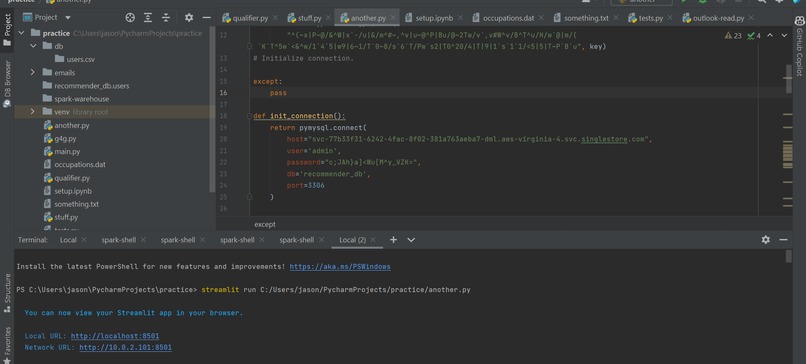Open qualifier.py from project tree
806x364 pixels.
point(66,178)
